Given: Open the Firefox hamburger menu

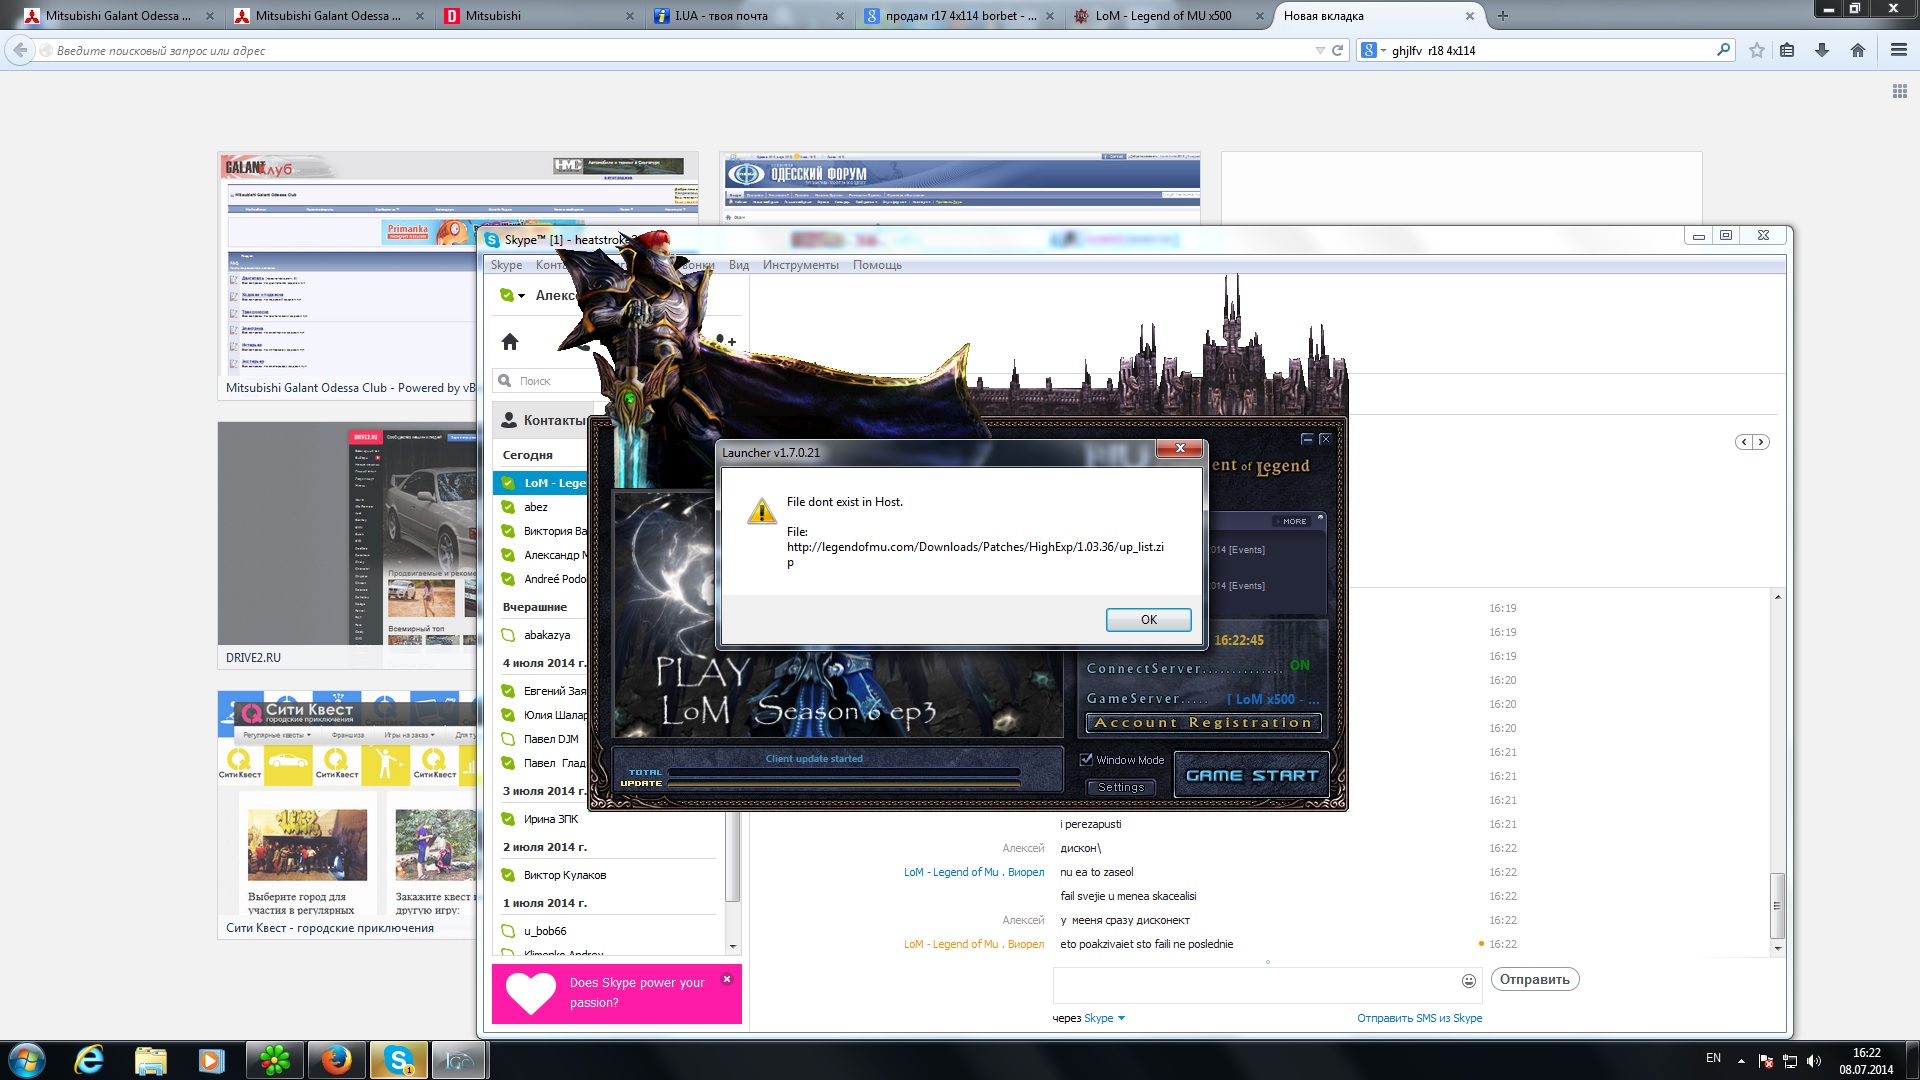Looking at the screenshot, I should [x=1898, y=50].
